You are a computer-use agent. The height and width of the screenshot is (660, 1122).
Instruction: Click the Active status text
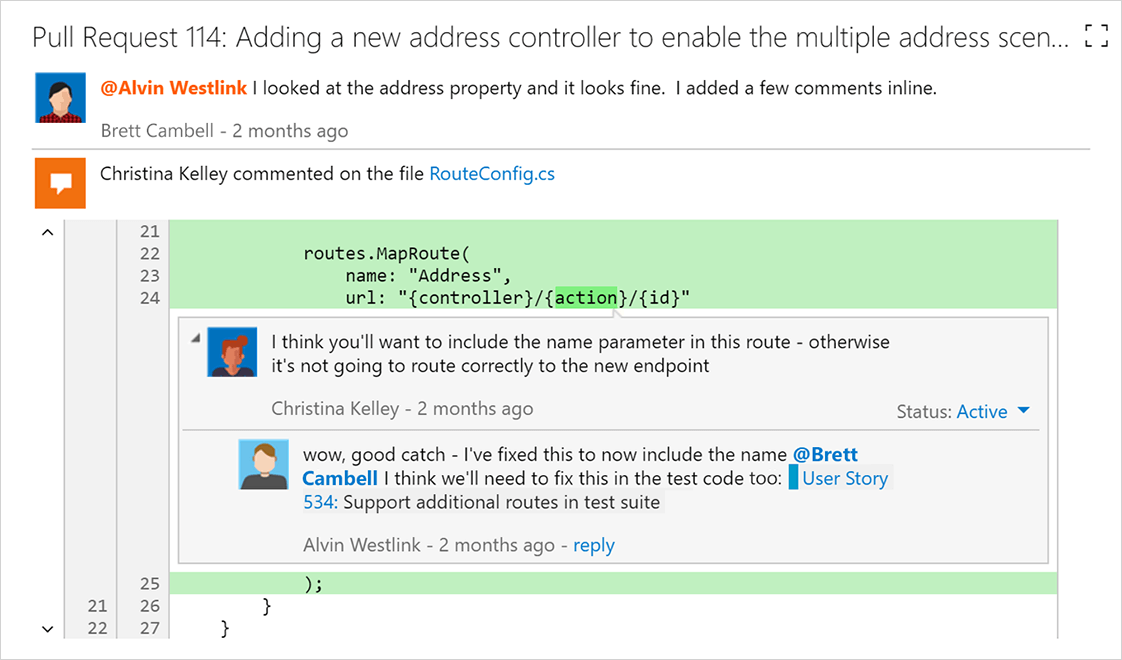coord(982,412)
